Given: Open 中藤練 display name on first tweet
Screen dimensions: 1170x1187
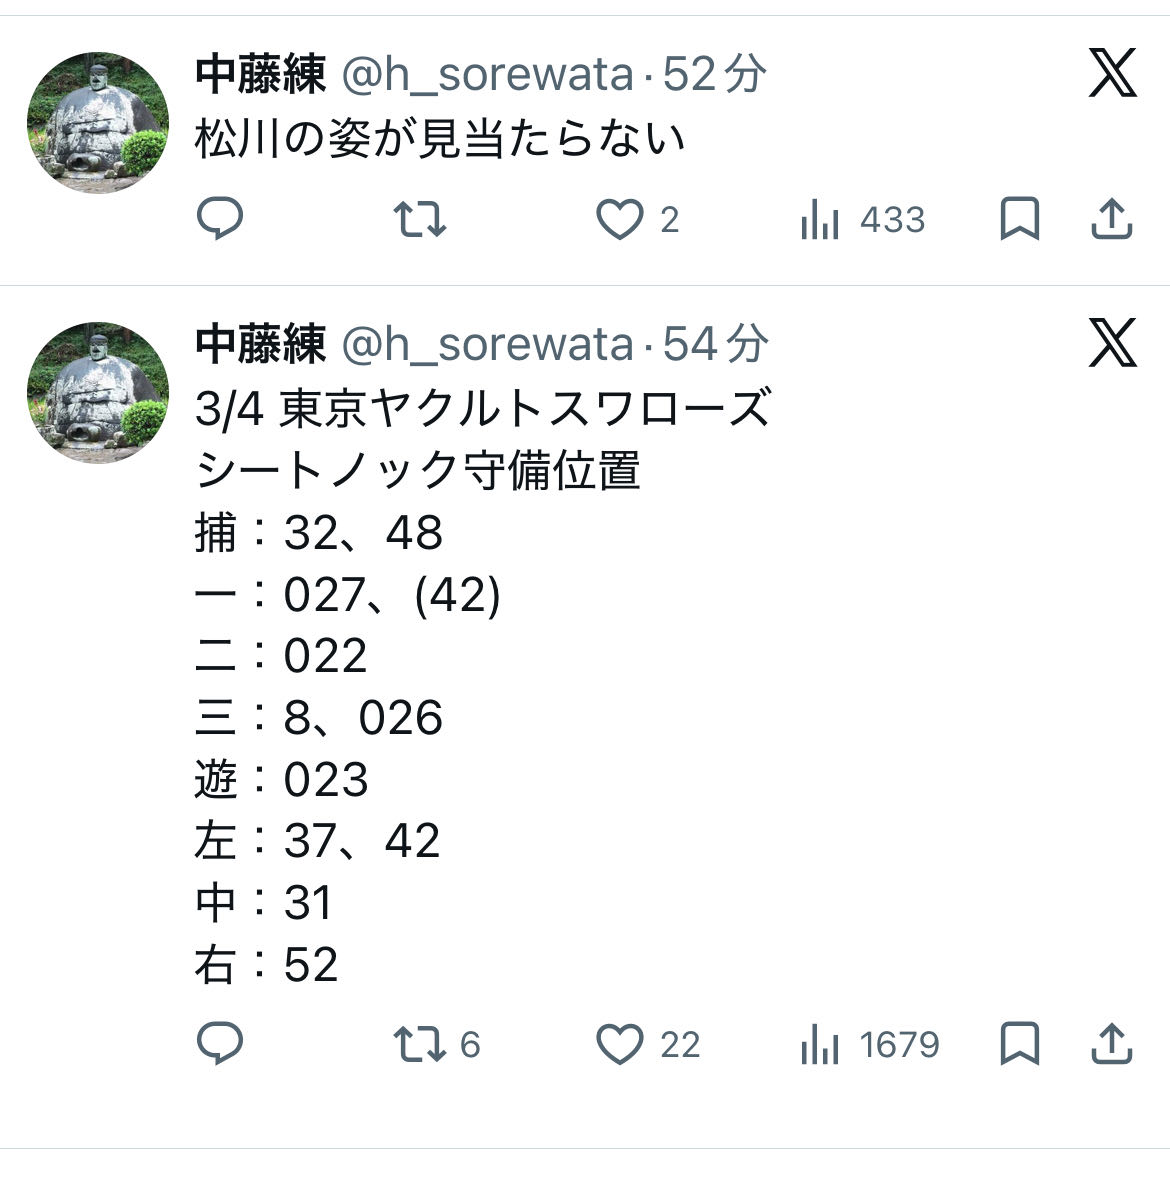Looking at the screenshot, I should [x=260, y=75].
